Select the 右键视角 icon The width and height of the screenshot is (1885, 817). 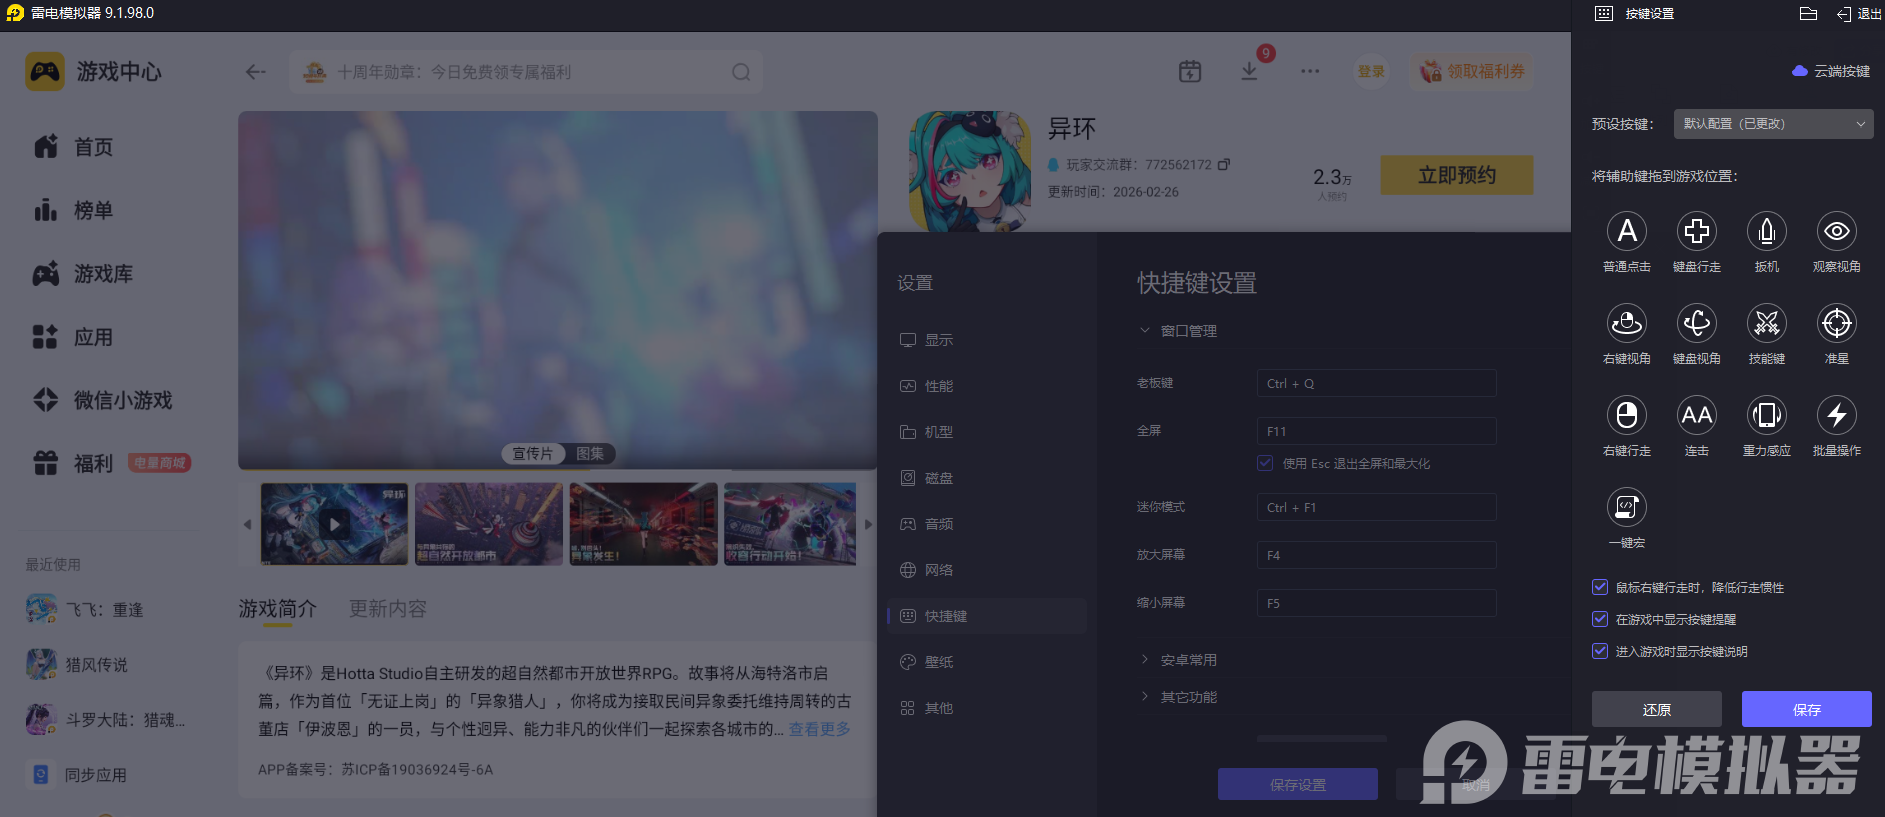point(1627,323)
